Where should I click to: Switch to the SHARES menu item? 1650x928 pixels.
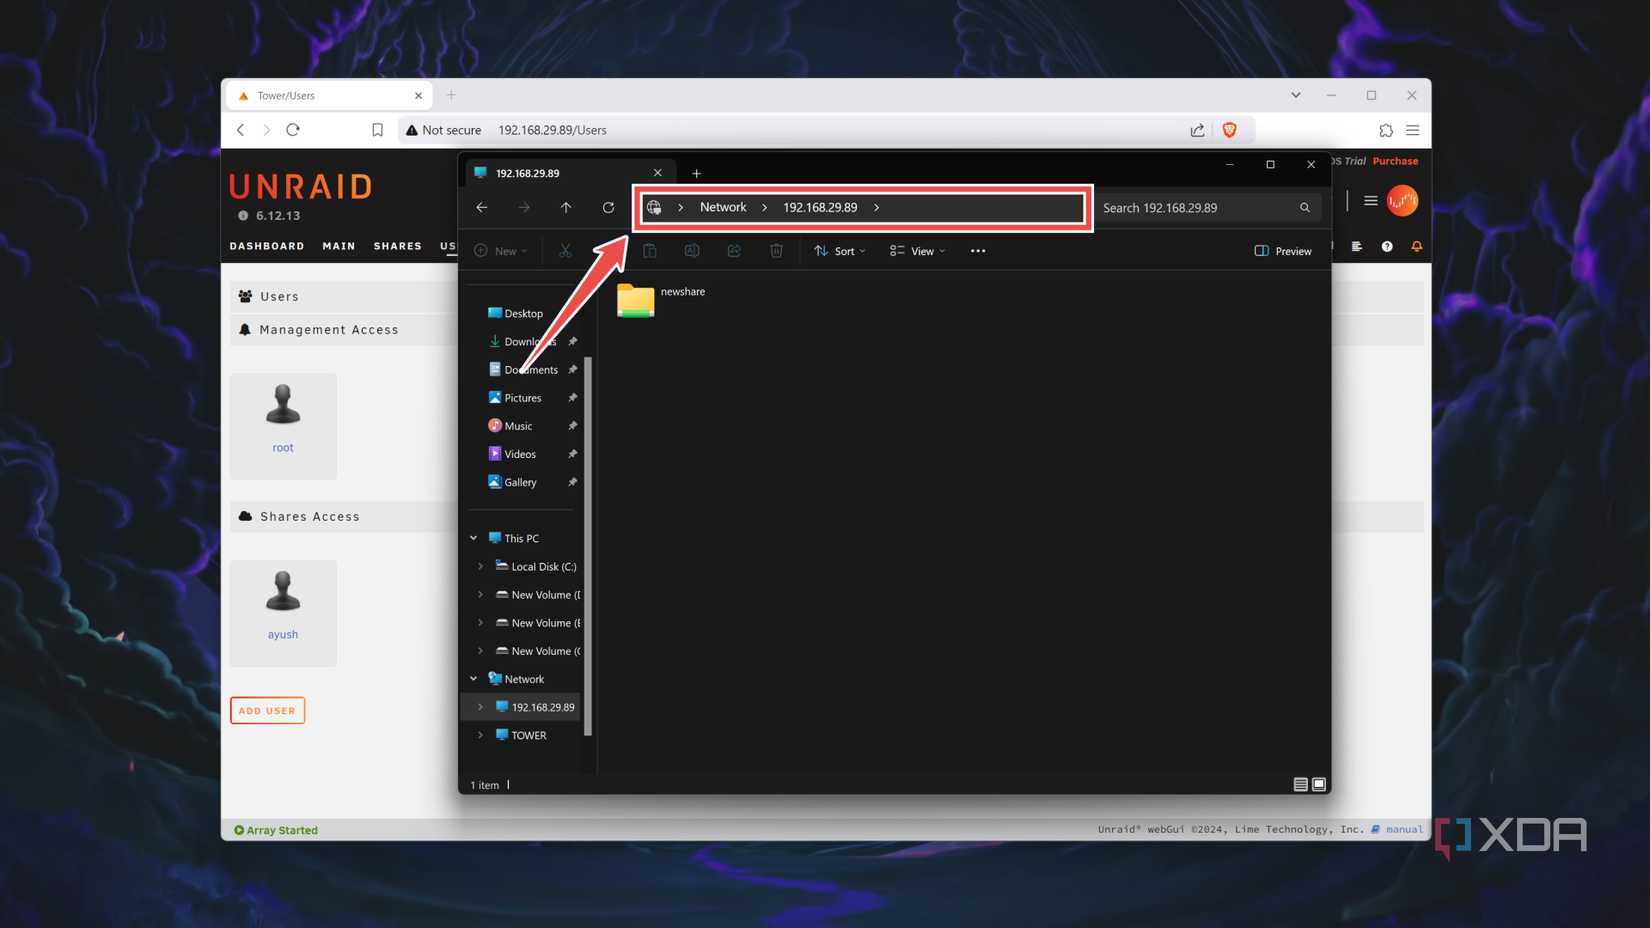397,246
